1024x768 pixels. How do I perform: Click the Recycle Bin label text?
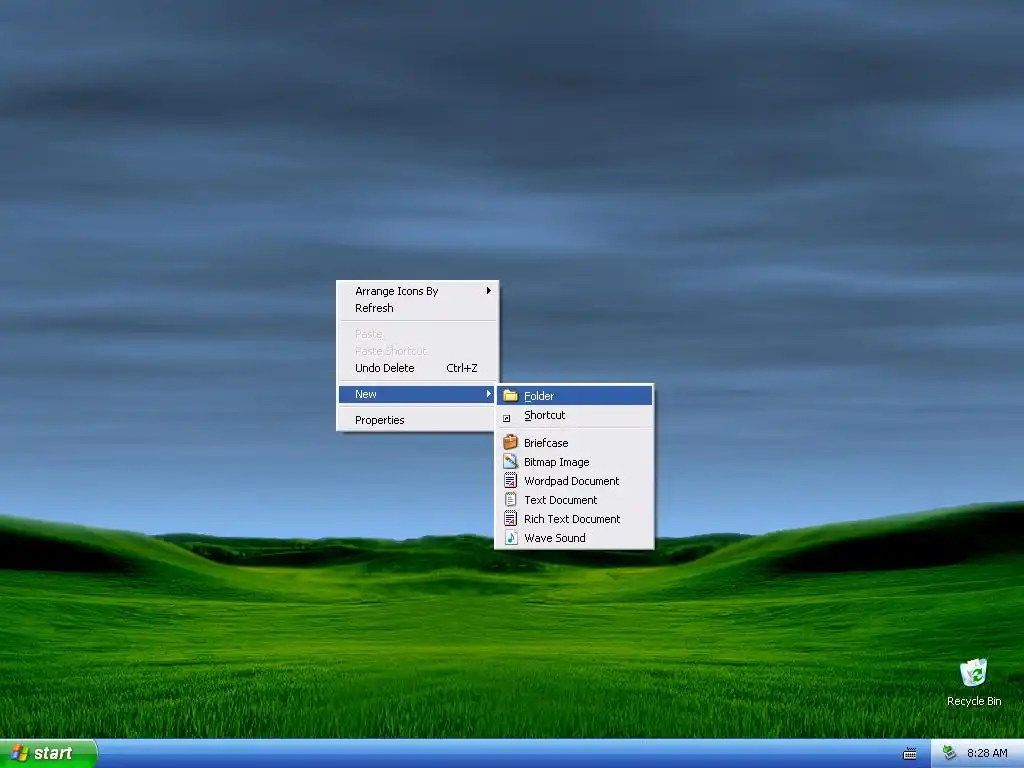(974, 701)
